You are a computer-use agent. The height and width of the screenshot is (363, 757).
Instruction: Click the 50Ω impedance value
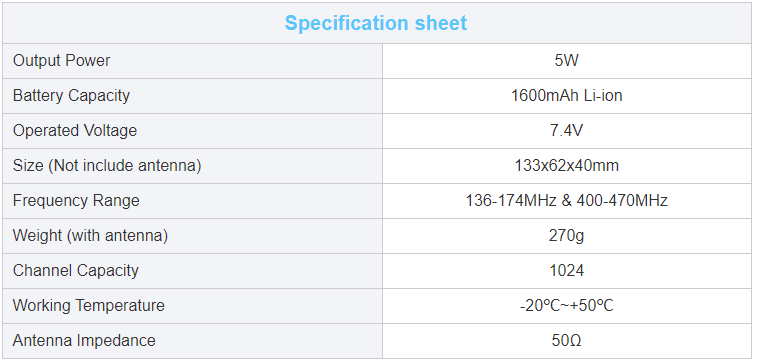567,341
